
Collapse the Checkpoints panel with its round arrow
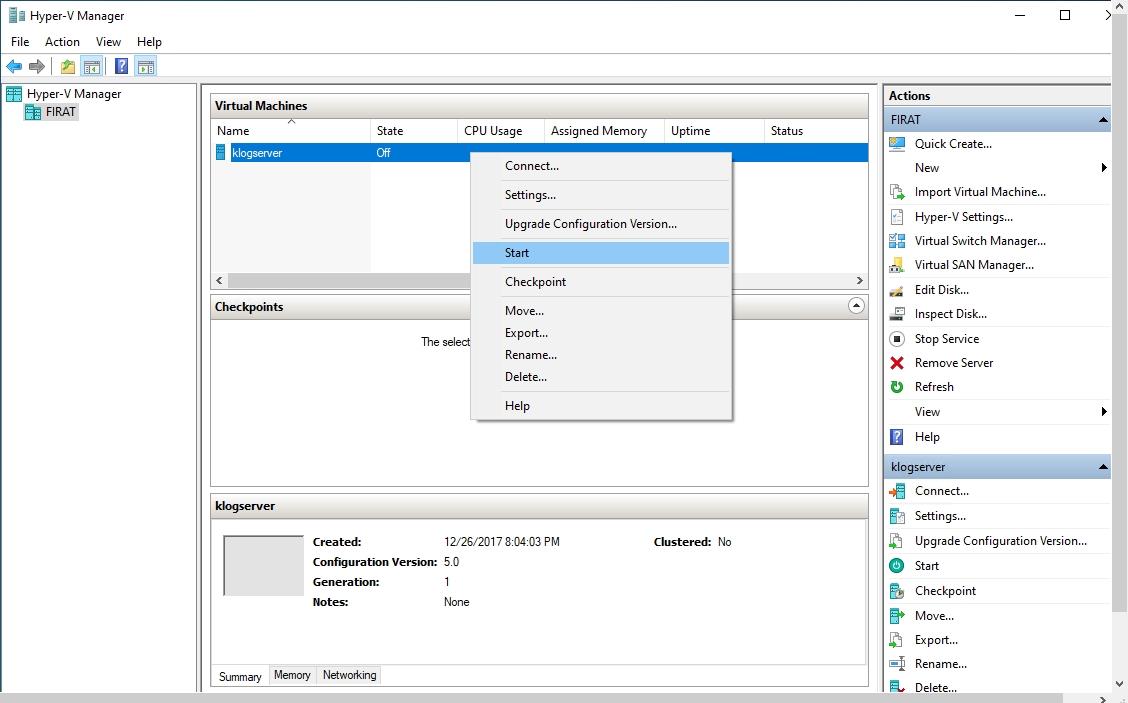[x=856, y=306]
